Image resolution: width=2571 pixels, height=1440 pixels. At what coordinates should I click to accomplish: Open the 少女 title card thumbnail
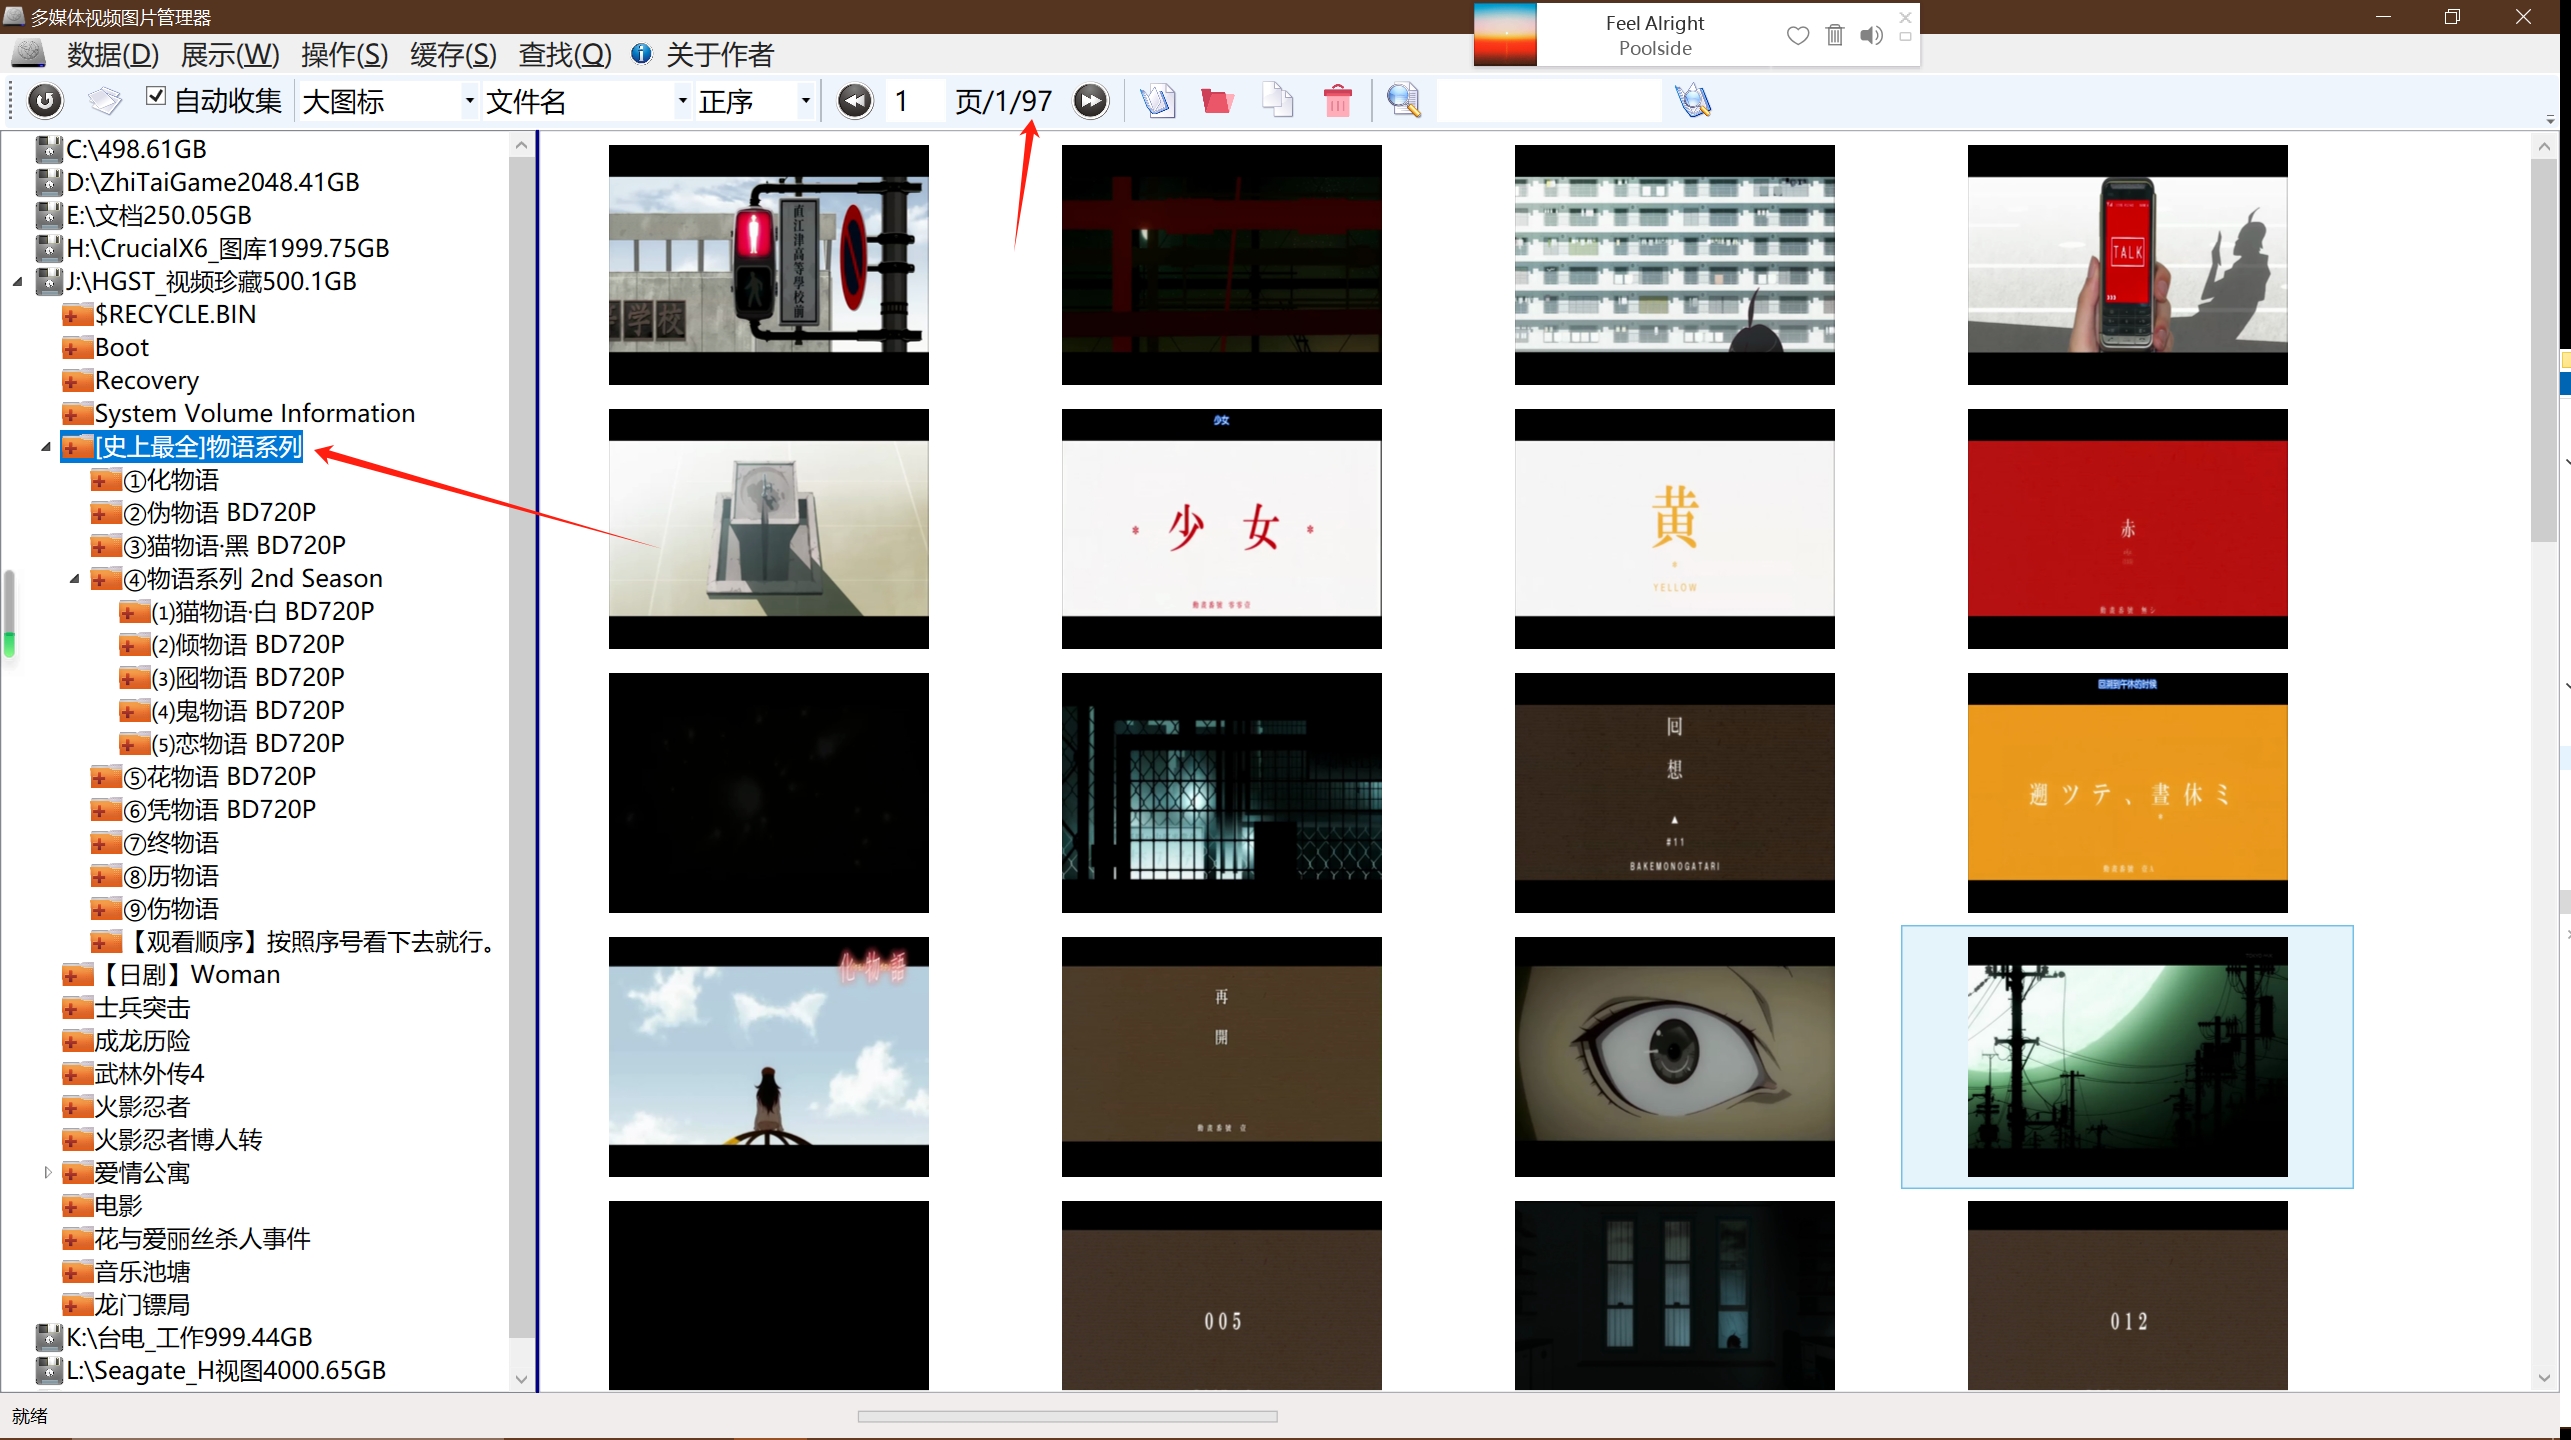(x=1222, y=529)
